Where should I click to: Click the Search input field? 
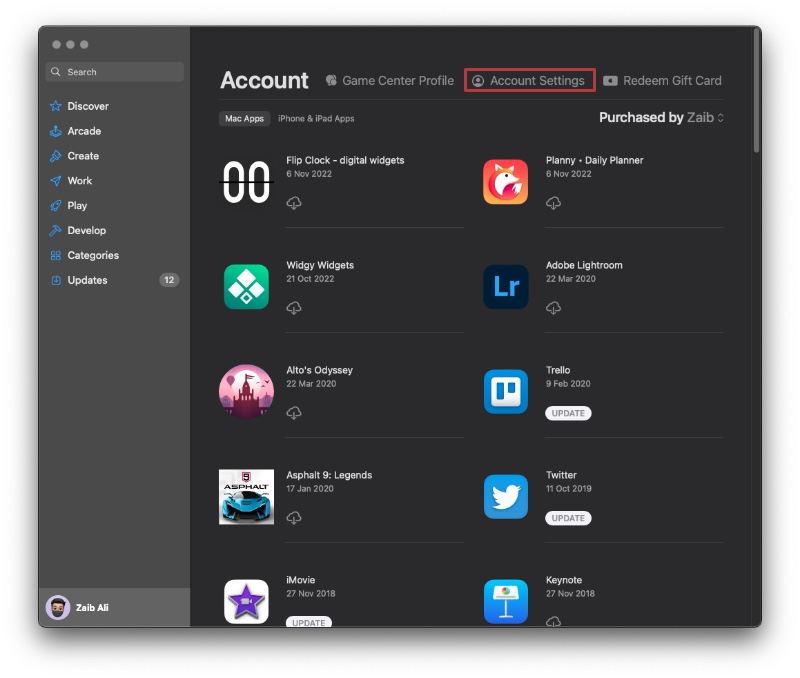click(115, 72)
